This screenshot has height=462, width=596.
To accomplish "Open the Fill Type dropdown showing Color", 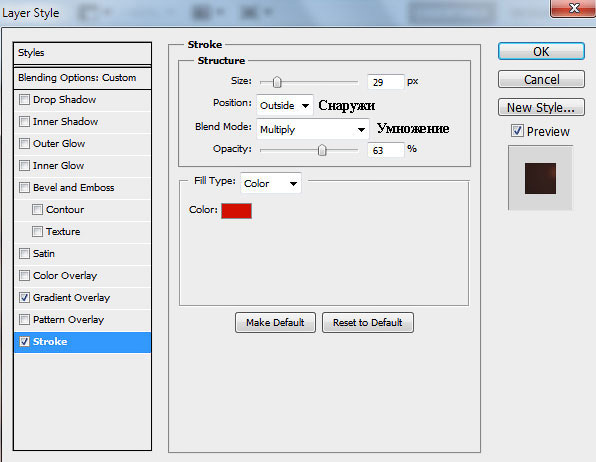I will (271, 183).
